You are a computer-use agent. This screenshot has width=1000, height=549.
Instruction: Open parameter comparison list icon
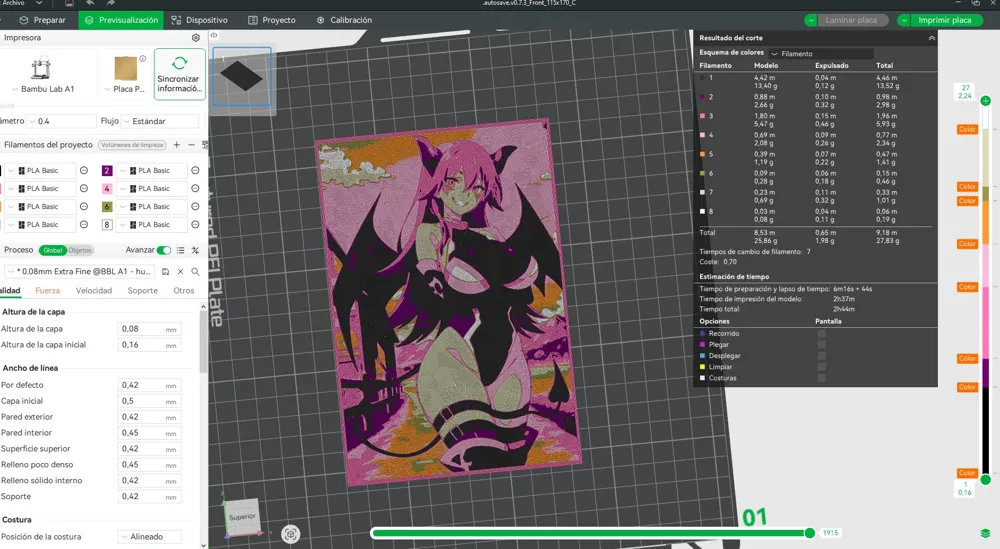(180, 250)
